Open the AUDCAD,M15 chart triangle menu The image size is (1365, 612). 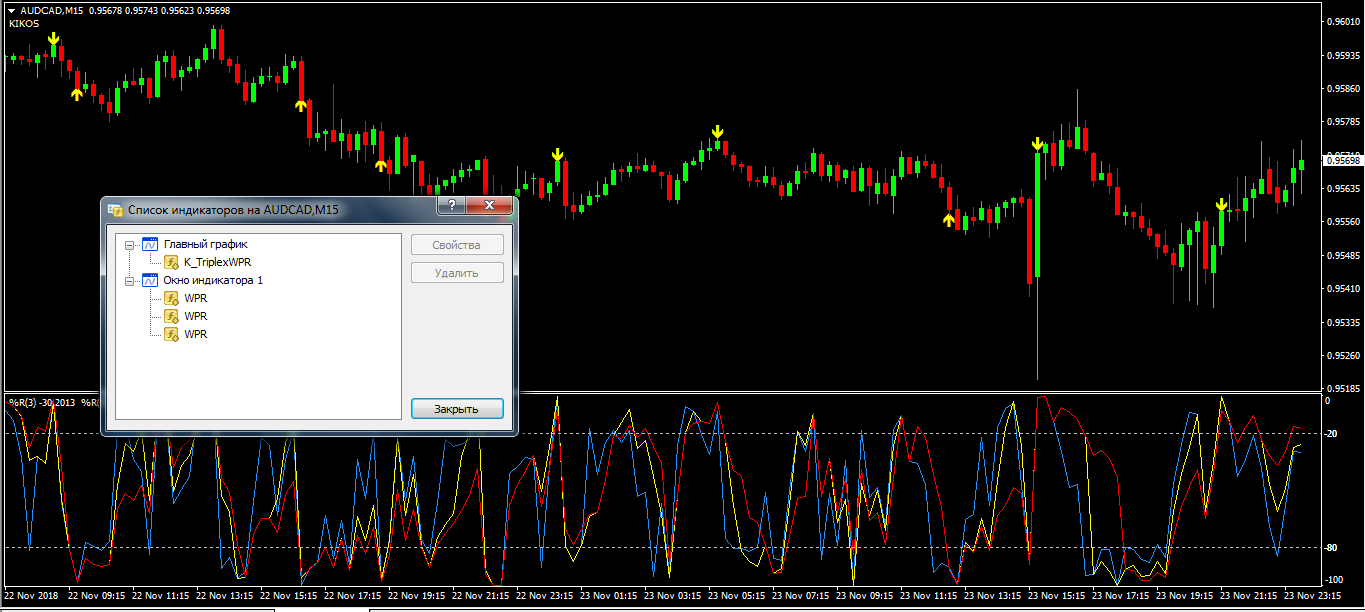click(x=11, y=11)
